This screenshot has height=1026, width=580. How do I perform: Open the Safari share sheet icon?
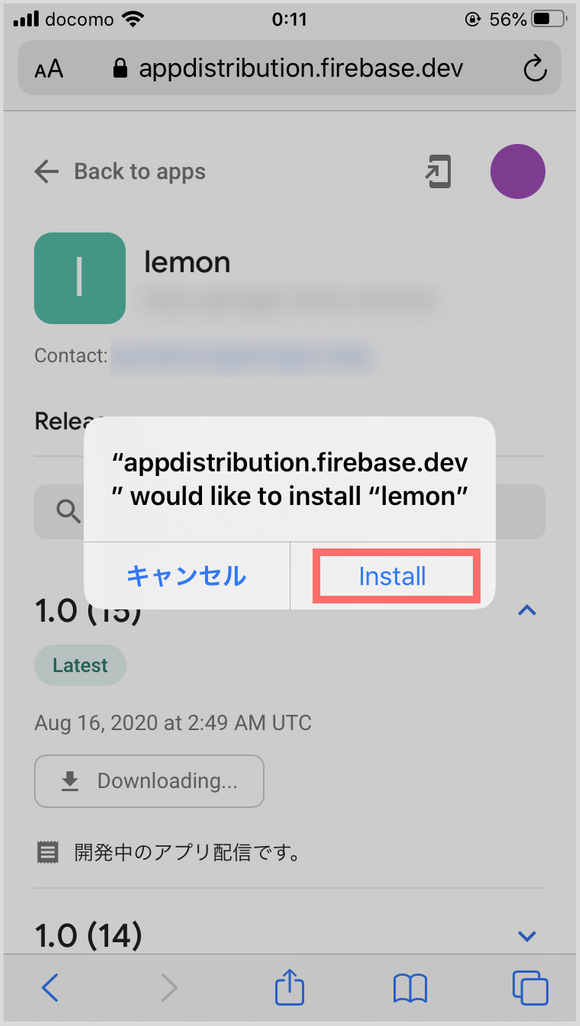[x=289, y=986]
